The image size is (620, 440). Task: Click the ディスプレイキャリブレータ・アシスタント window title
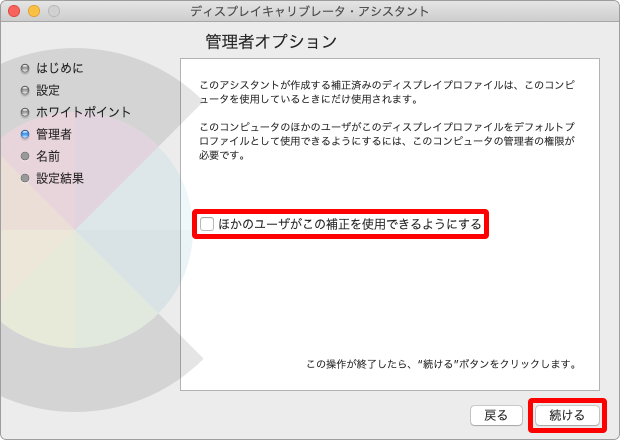coord(310,11)
